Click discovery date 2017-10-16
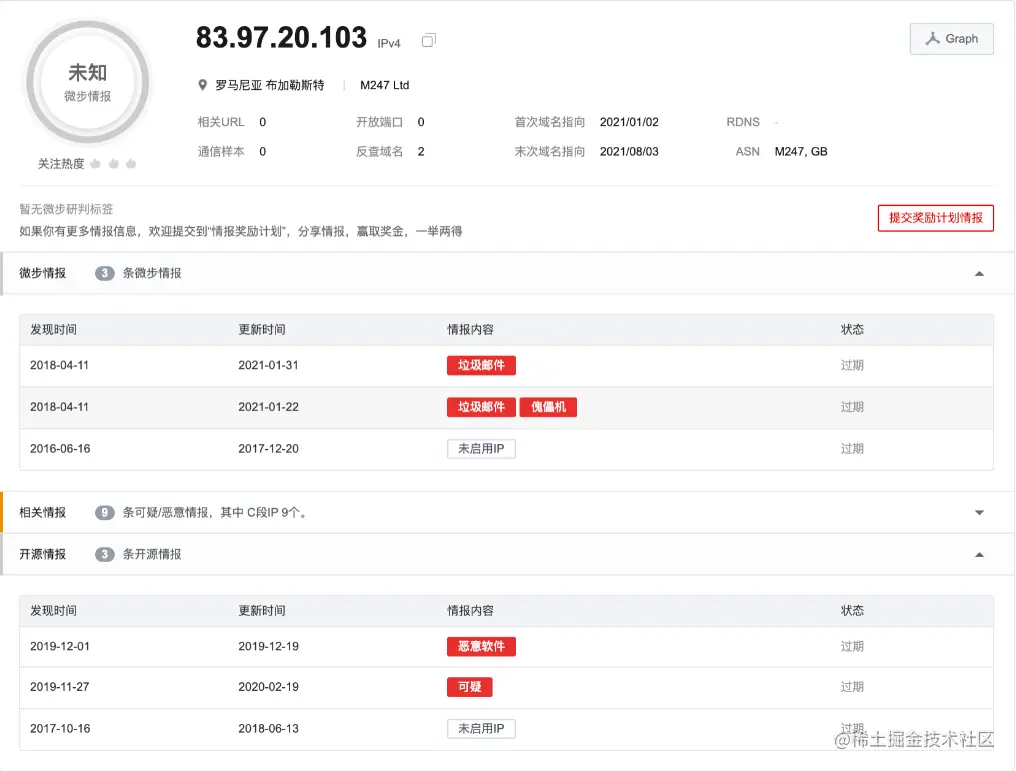 pyautogui.click(x=60, y=728)
